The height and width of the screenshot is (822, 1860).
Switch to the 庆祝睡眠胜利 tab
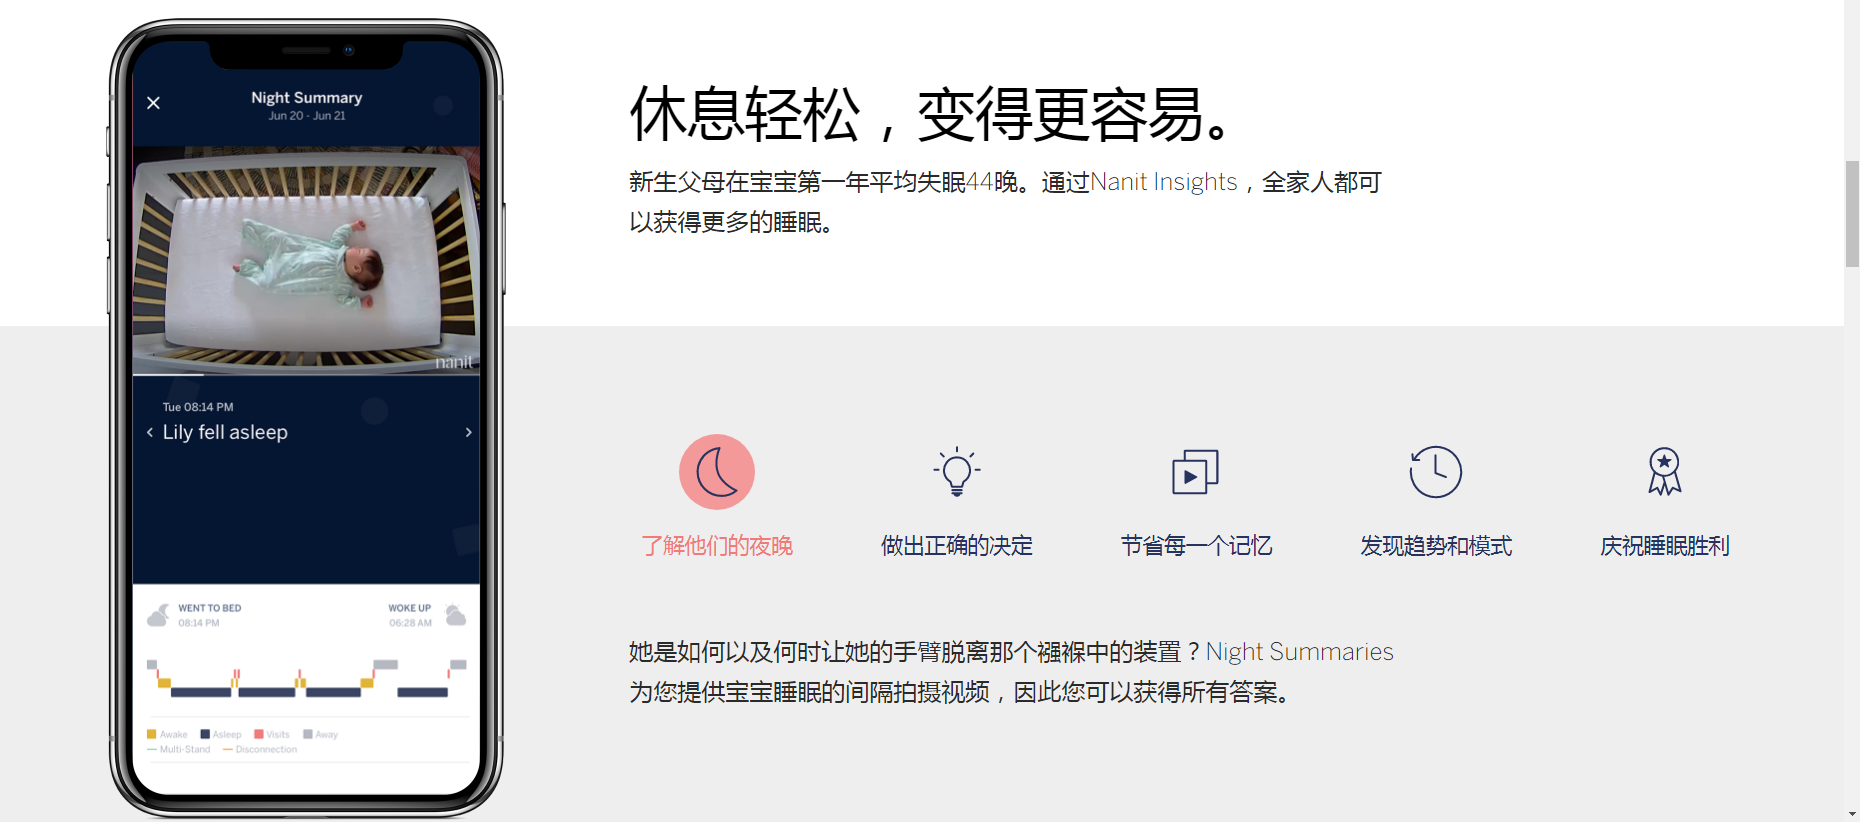[1665, 546]
